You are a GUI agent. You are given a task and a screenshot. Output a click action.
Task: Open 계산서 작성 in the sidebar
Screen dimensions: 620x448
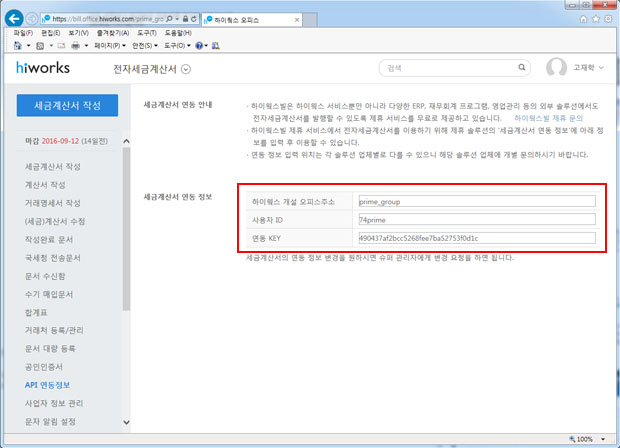[x=45, y=185]
